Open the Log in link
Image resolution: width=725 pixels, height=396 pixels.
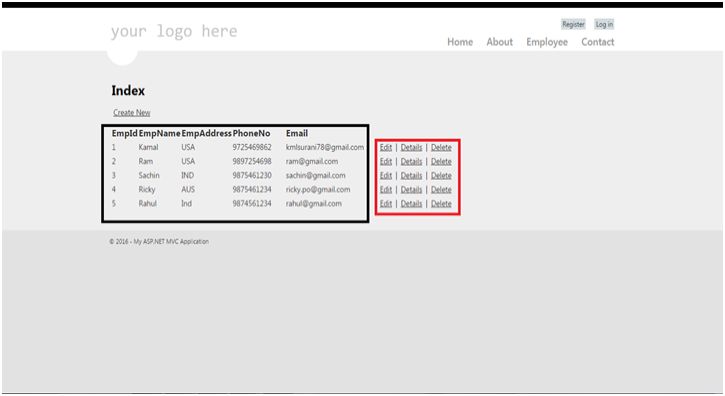point(604,24)
